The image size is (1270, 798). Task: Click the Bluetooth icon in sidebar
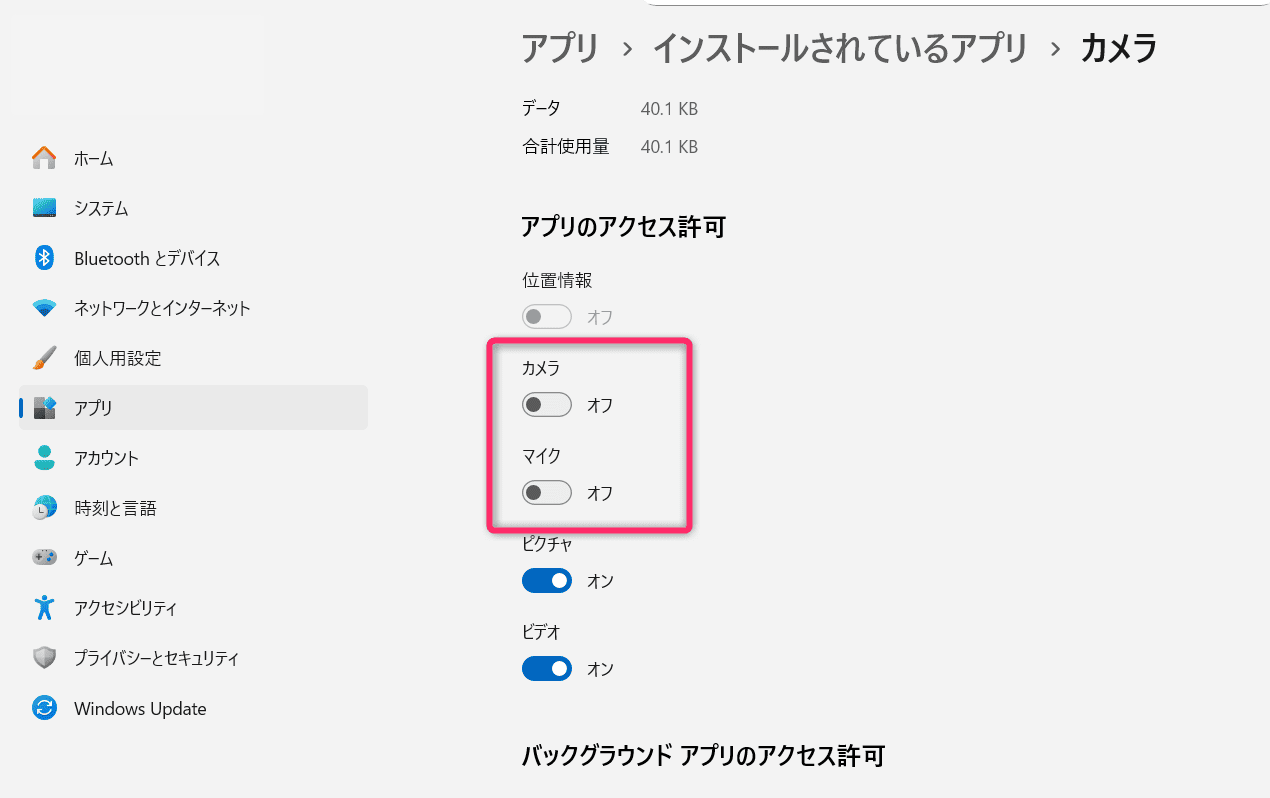(x=44, y=258)
